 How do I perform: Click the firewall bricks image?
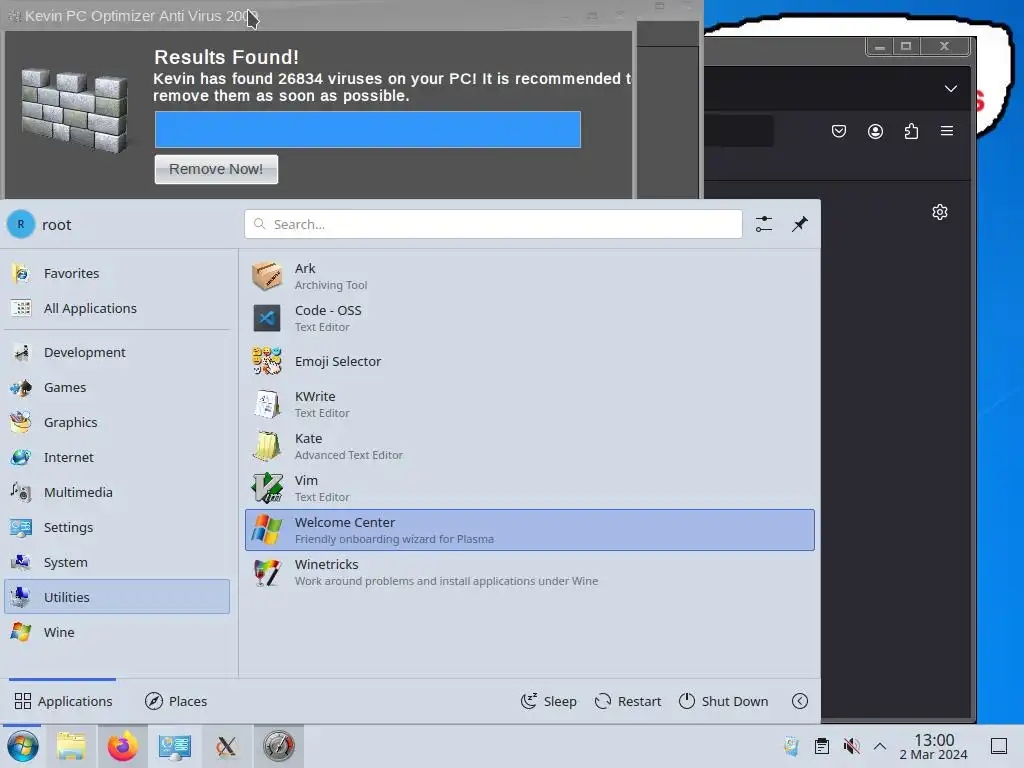pos(74,110)
